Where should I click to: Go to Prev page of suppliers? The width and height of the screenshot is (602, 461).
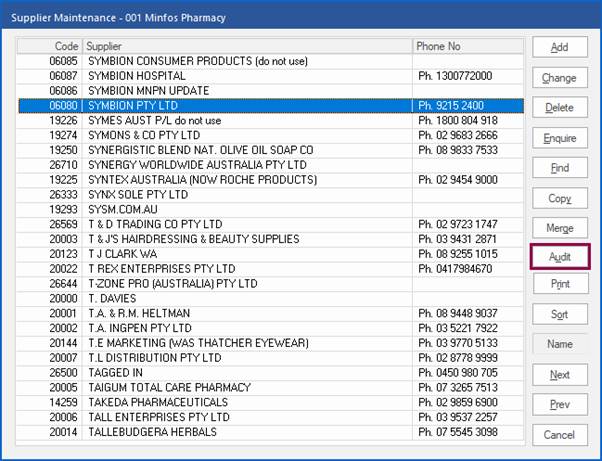click(560, 404)
